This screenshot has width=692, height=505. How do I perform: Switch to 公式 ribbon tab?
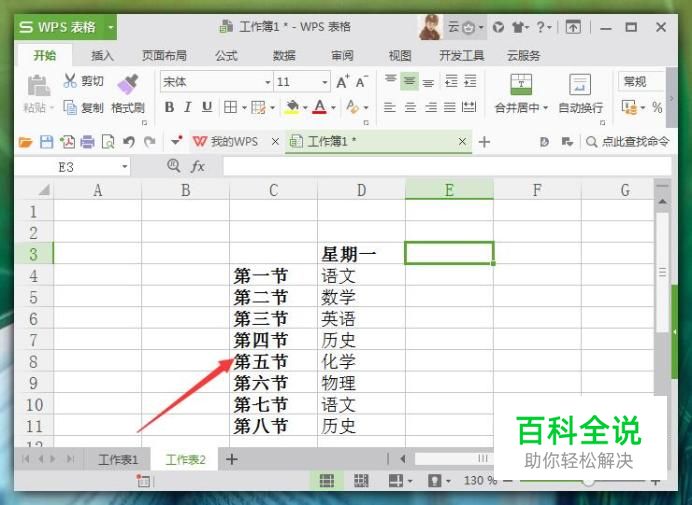tap(226, 56)
